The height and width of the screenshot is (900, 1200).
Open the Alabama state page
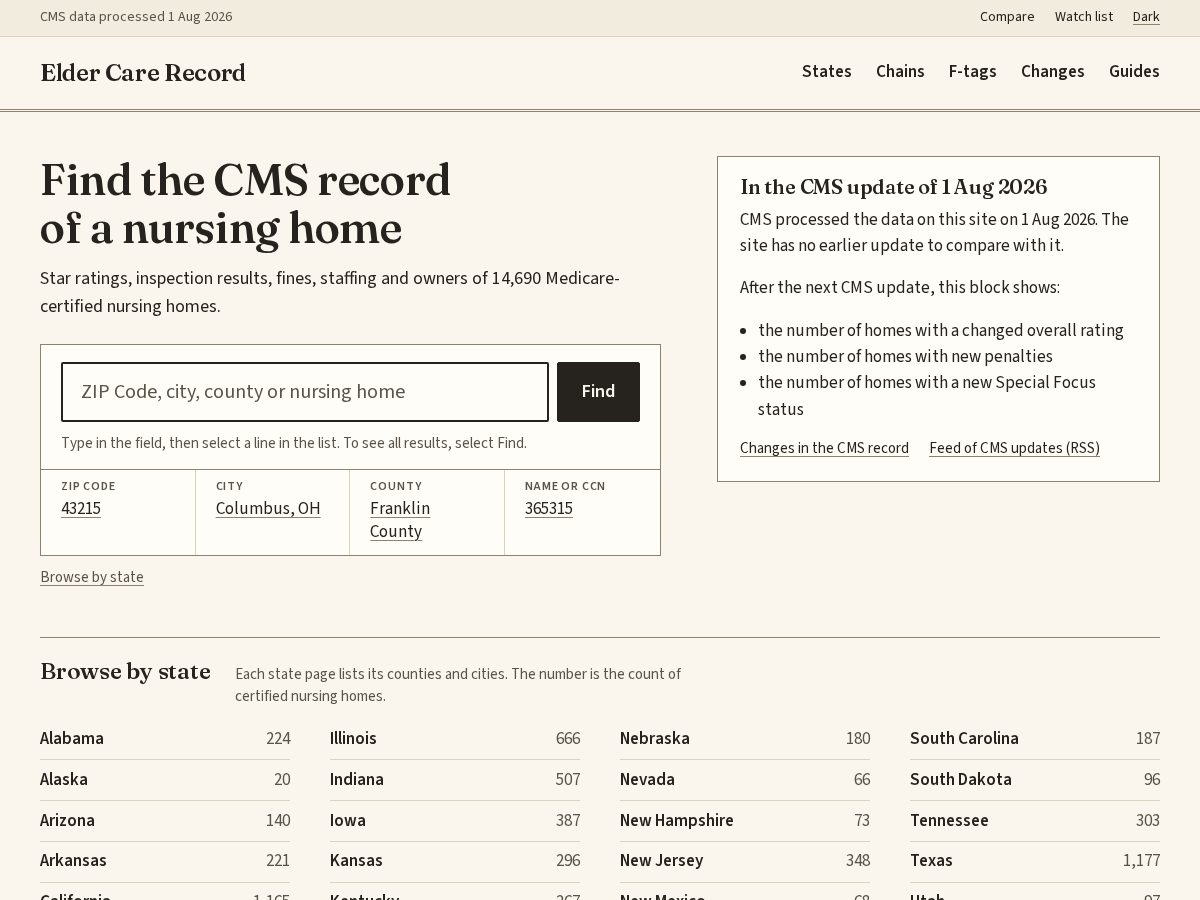(72, 738)
